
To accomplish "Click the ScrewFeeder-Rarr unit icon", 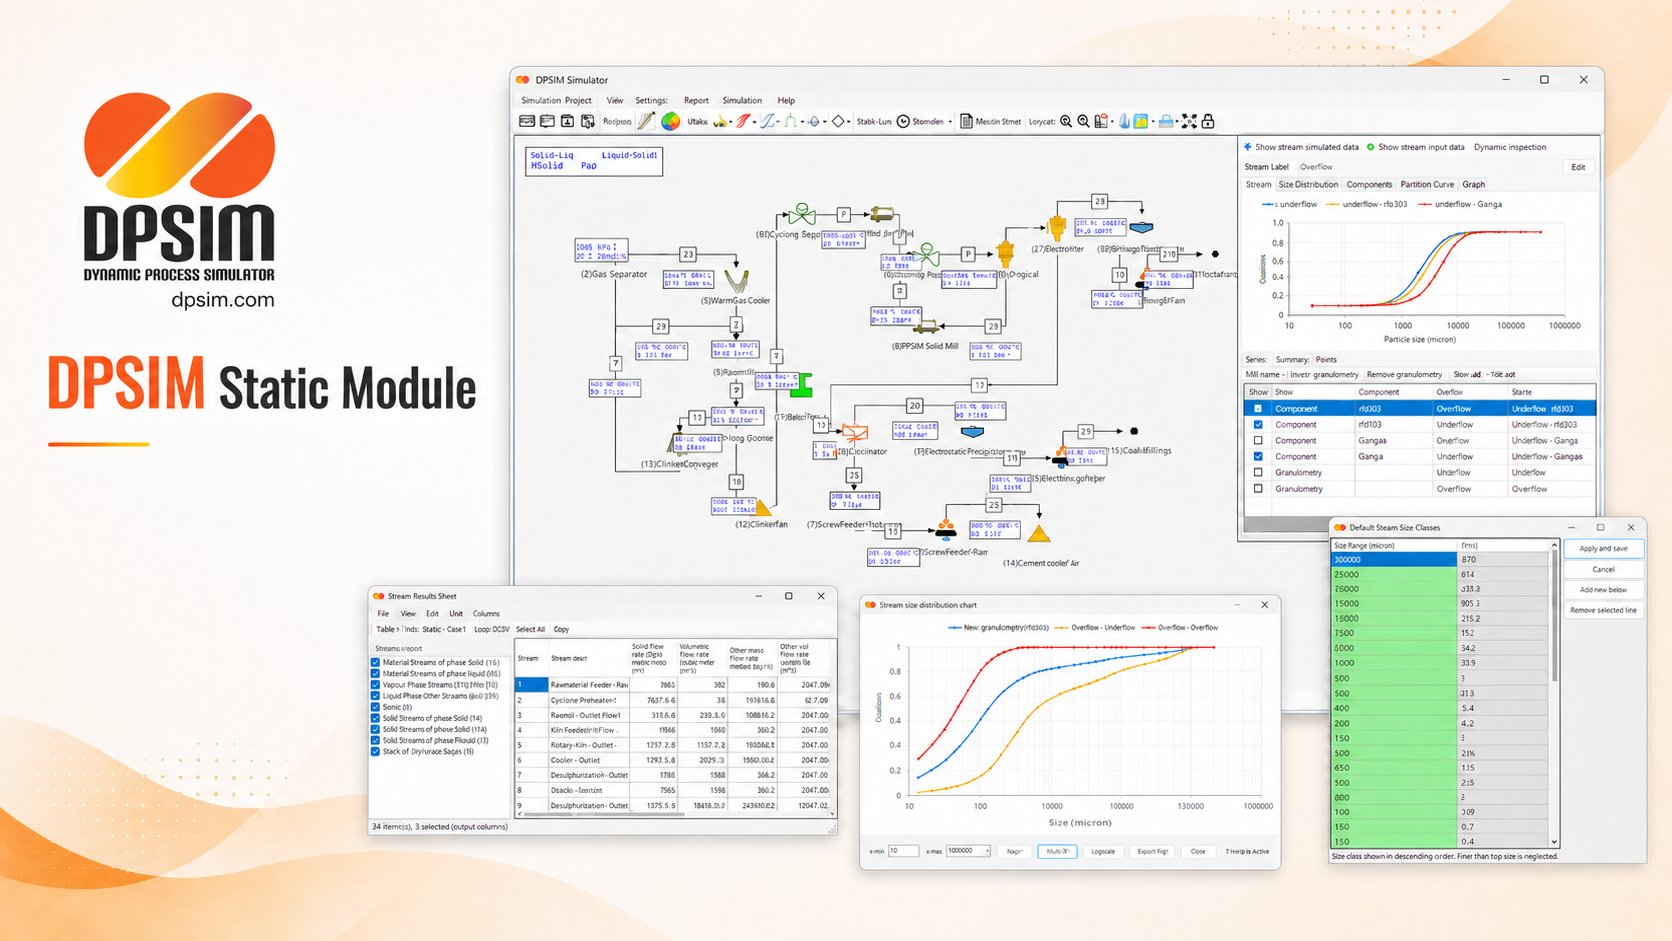I will (945, 530).
